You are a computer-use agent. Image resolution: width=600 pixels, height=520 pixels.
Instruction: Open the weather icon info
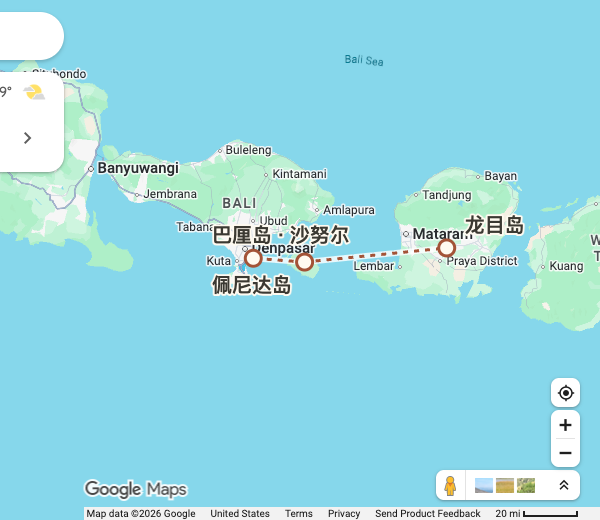[34, 93]
